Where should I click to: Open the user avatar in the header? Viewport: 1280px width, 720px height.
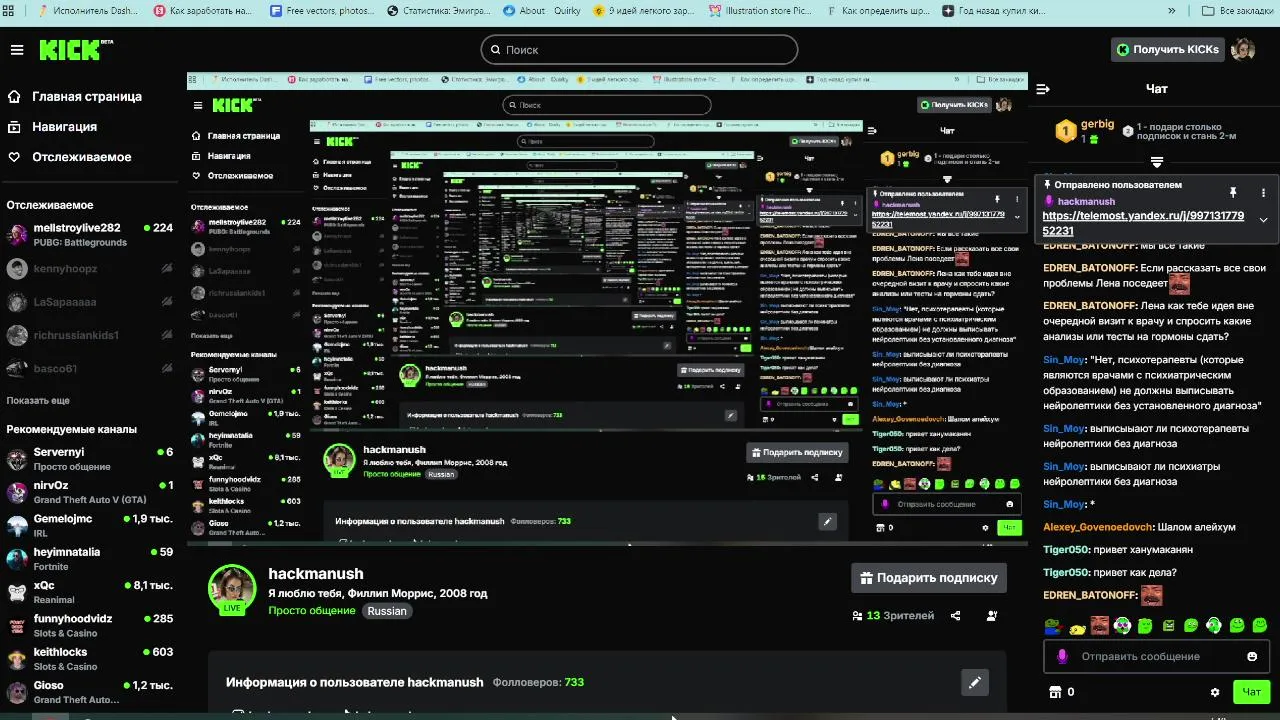tap(1243, 49)
